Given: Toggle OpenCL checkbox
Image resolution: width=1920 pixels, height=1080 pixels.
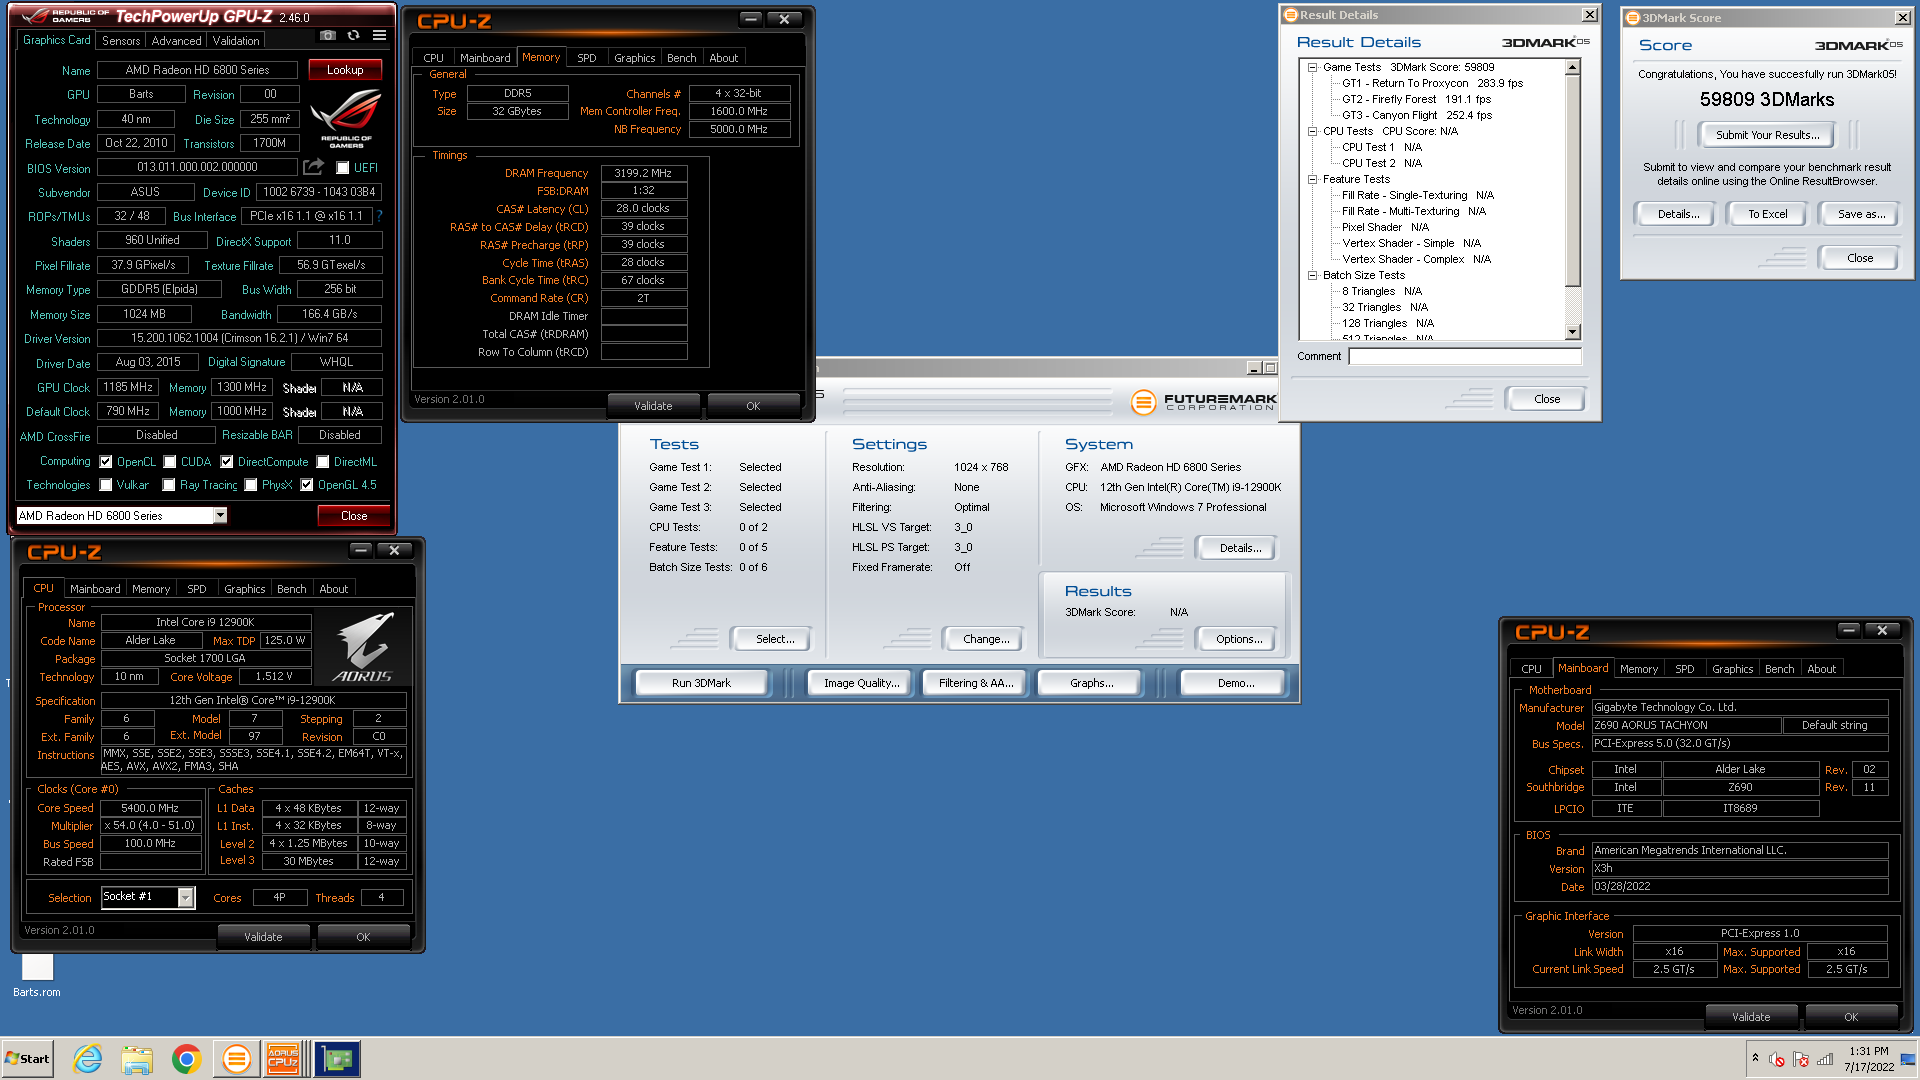Looking at the screenshot, I should (x=106, y=462).
